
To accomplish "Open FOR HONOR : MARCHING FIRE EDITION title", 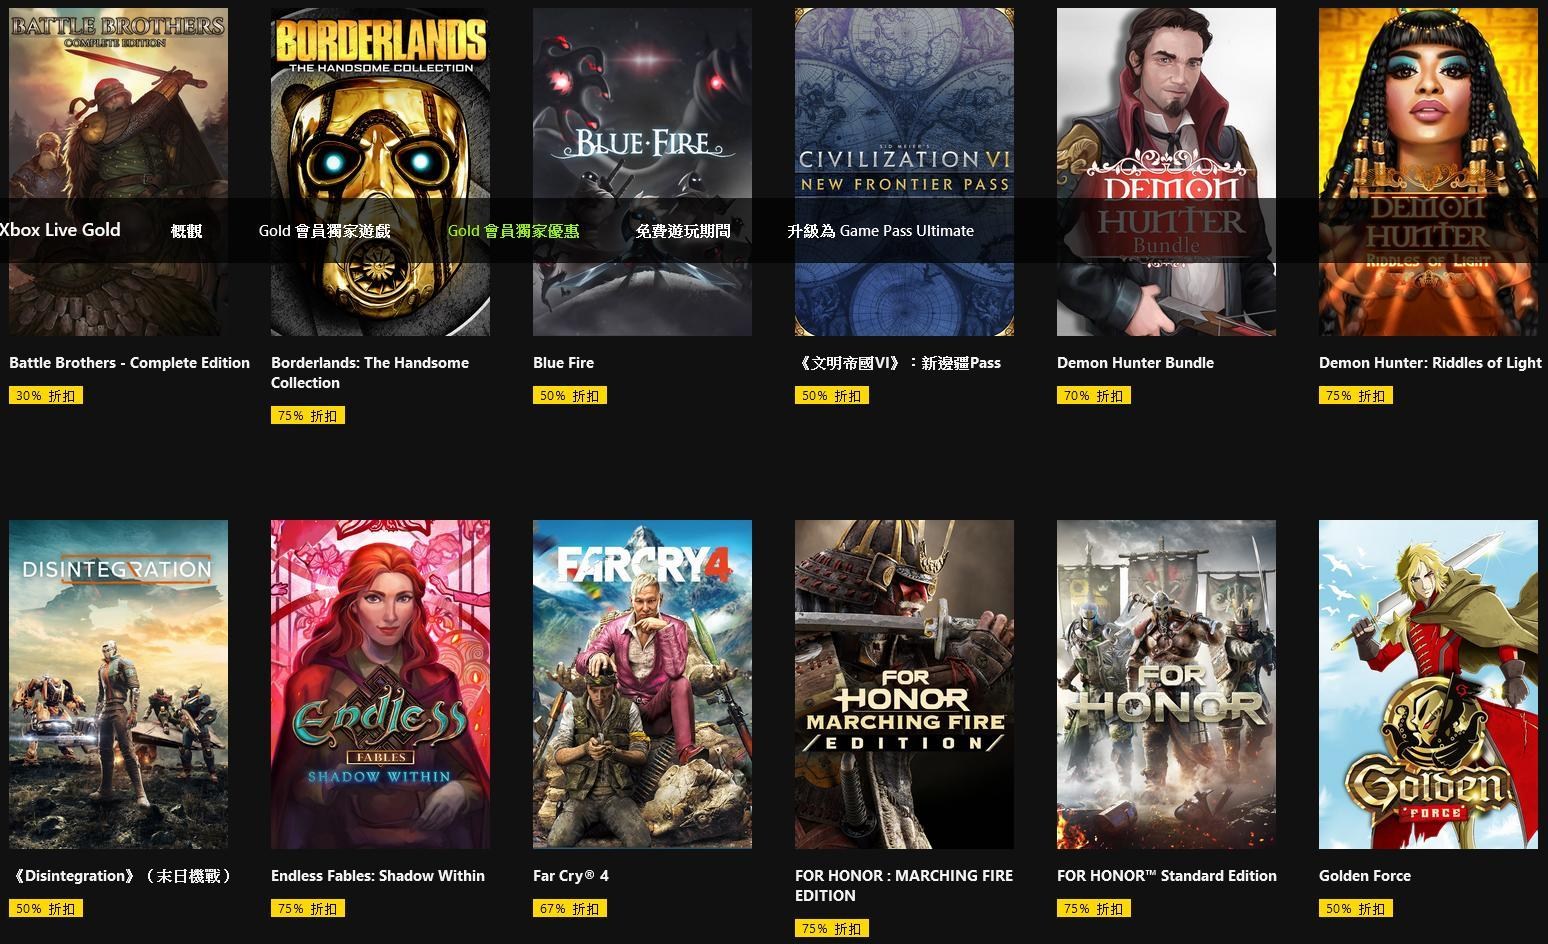I will point(904,886).
